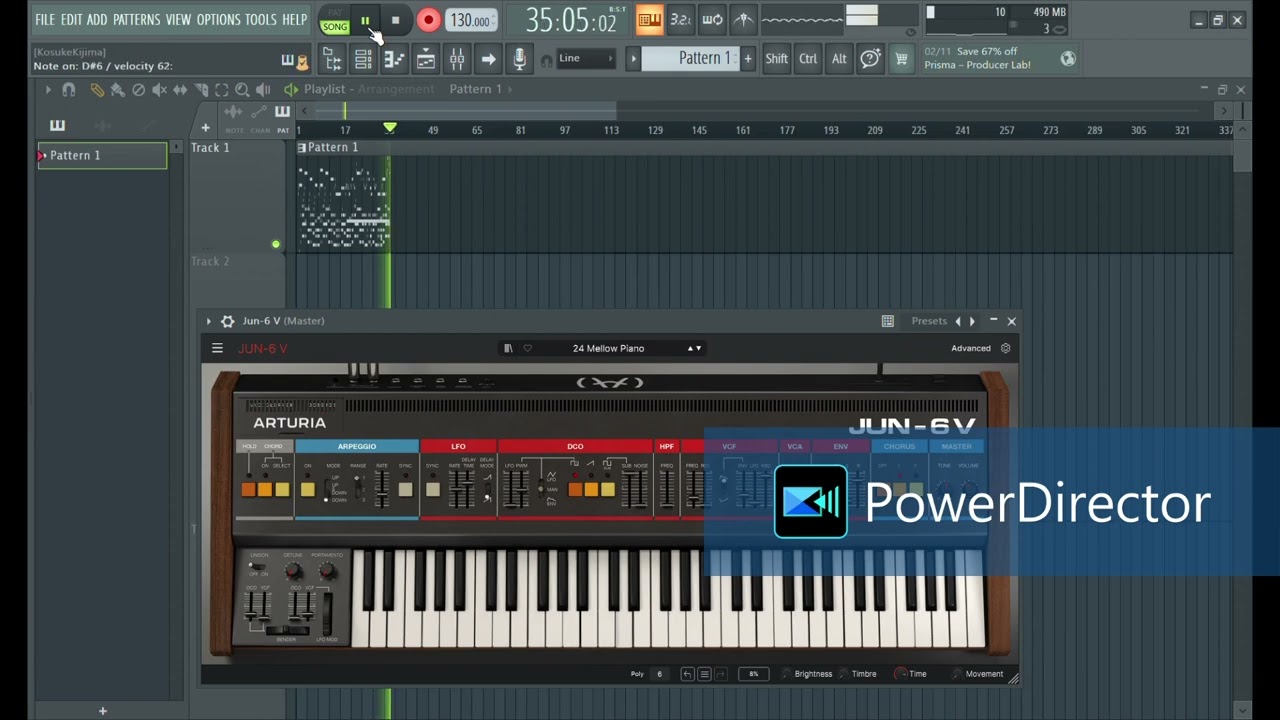Open the VIEW menu
Viewport: 1280px width, 720px height.
pyautogui.click(x=178, y=19)
